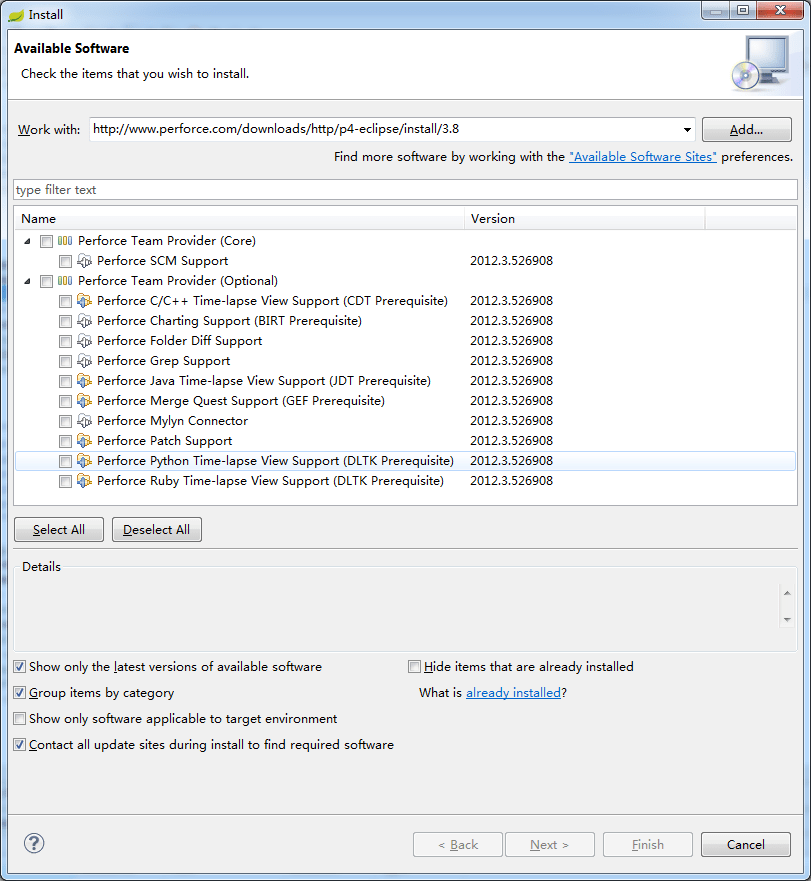Viewport: 811px width, 881px height.
Task: Click the Select All button
Action: tap(59, 530)
